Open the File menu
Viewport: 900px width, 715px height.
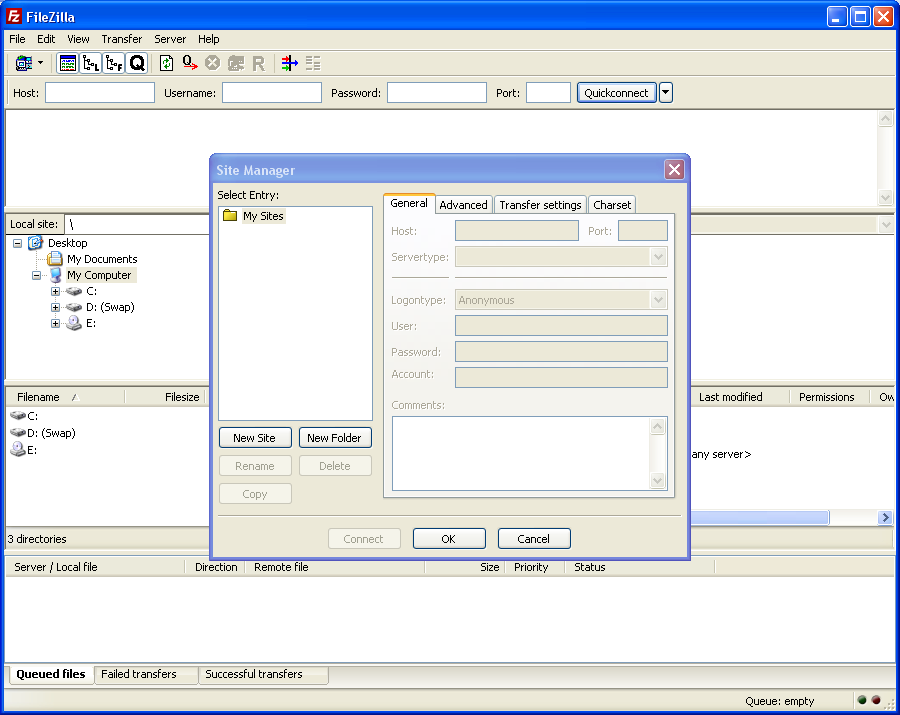point(17,39)
